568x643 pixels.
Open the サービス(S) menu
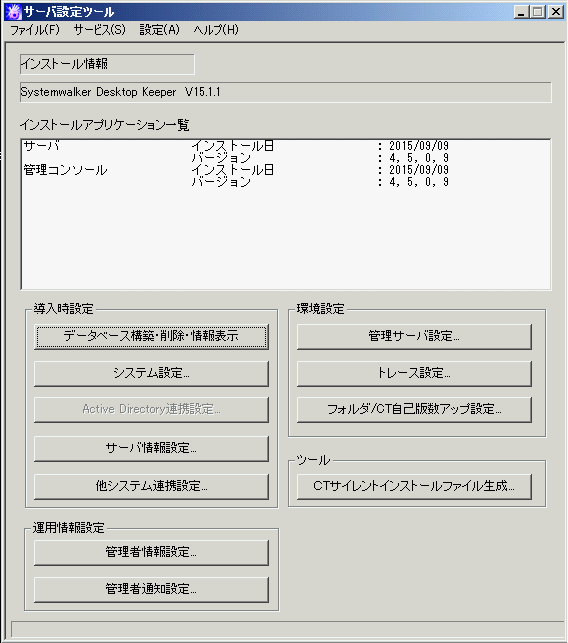point(100,30)
